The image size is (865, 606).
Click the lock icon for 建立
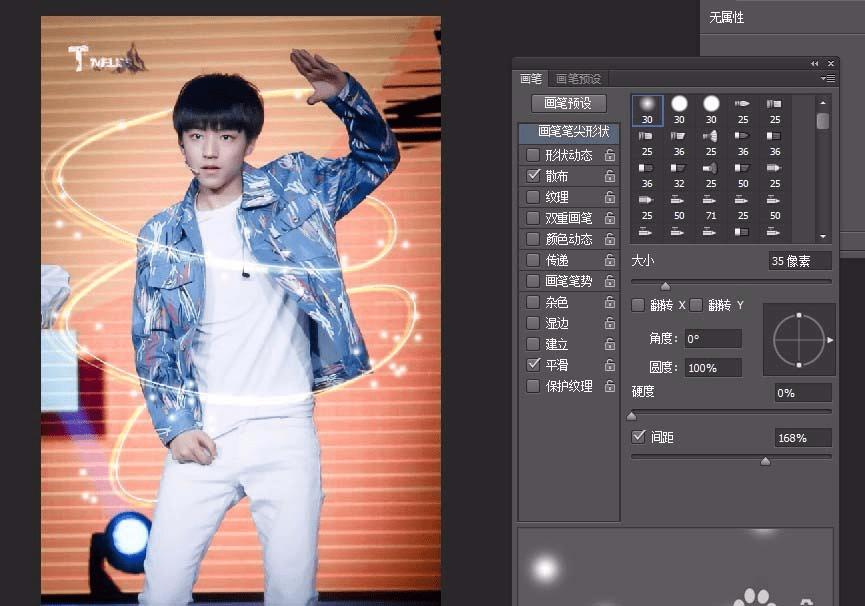[x=610, y=344]
